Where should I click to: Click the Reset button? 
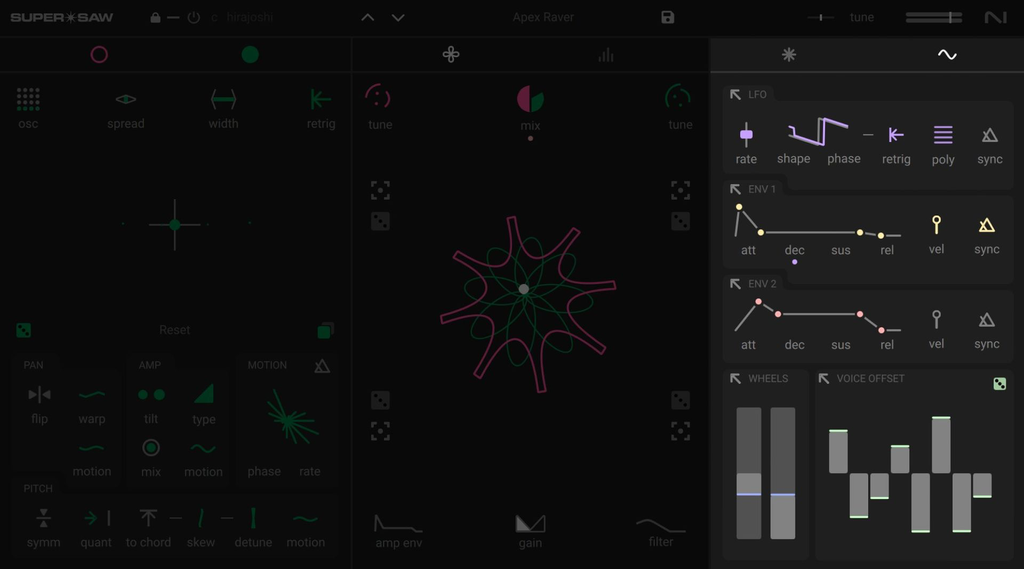[x=174, y=330]
